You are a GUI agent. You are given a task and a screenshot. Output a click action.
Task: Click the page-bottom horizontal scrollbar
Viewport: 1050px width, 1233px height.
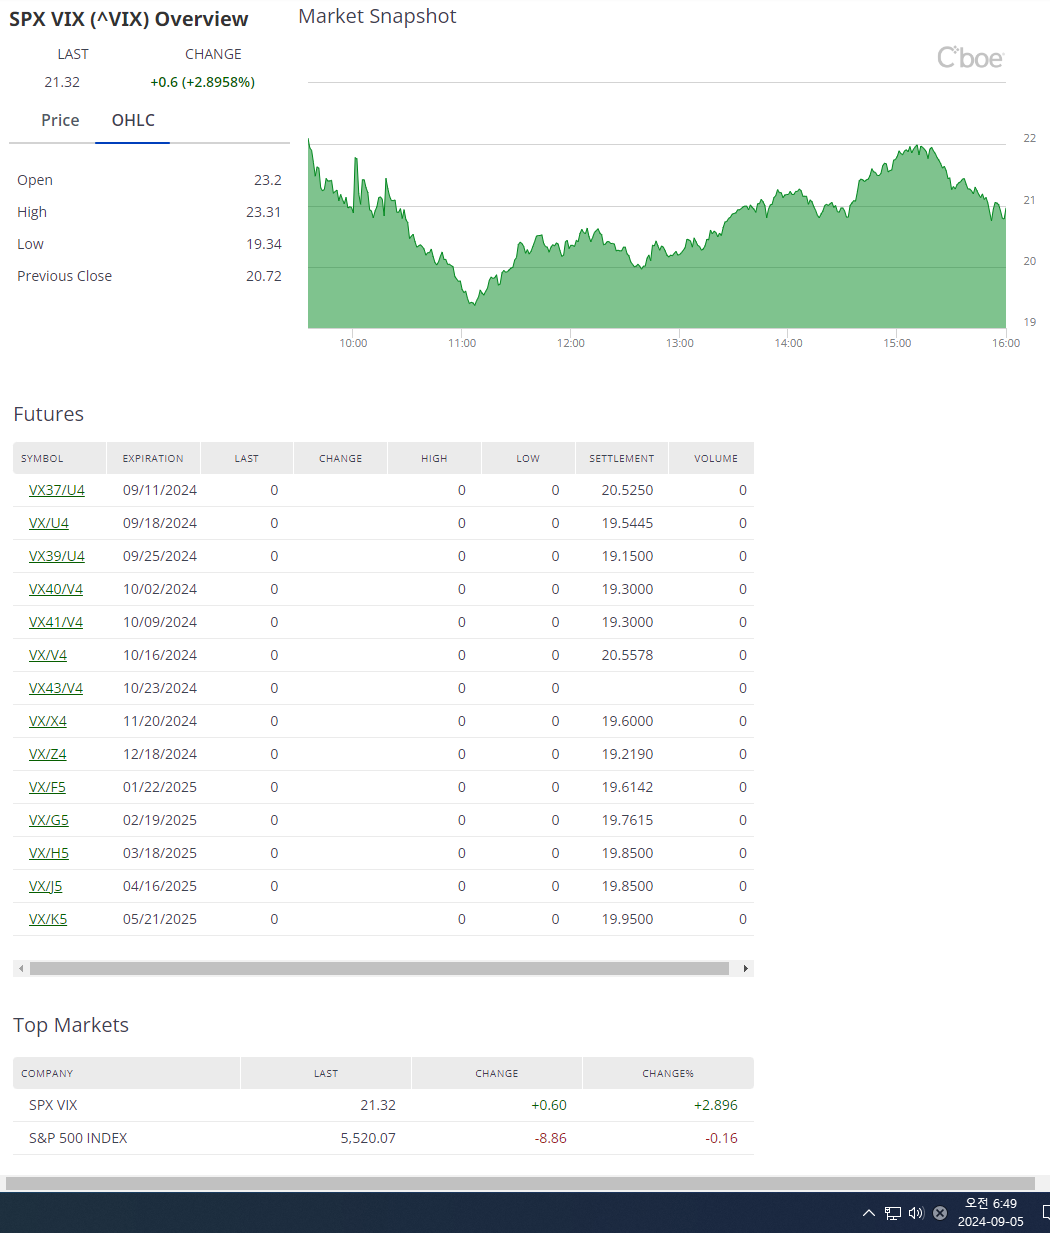point(520,1183)
